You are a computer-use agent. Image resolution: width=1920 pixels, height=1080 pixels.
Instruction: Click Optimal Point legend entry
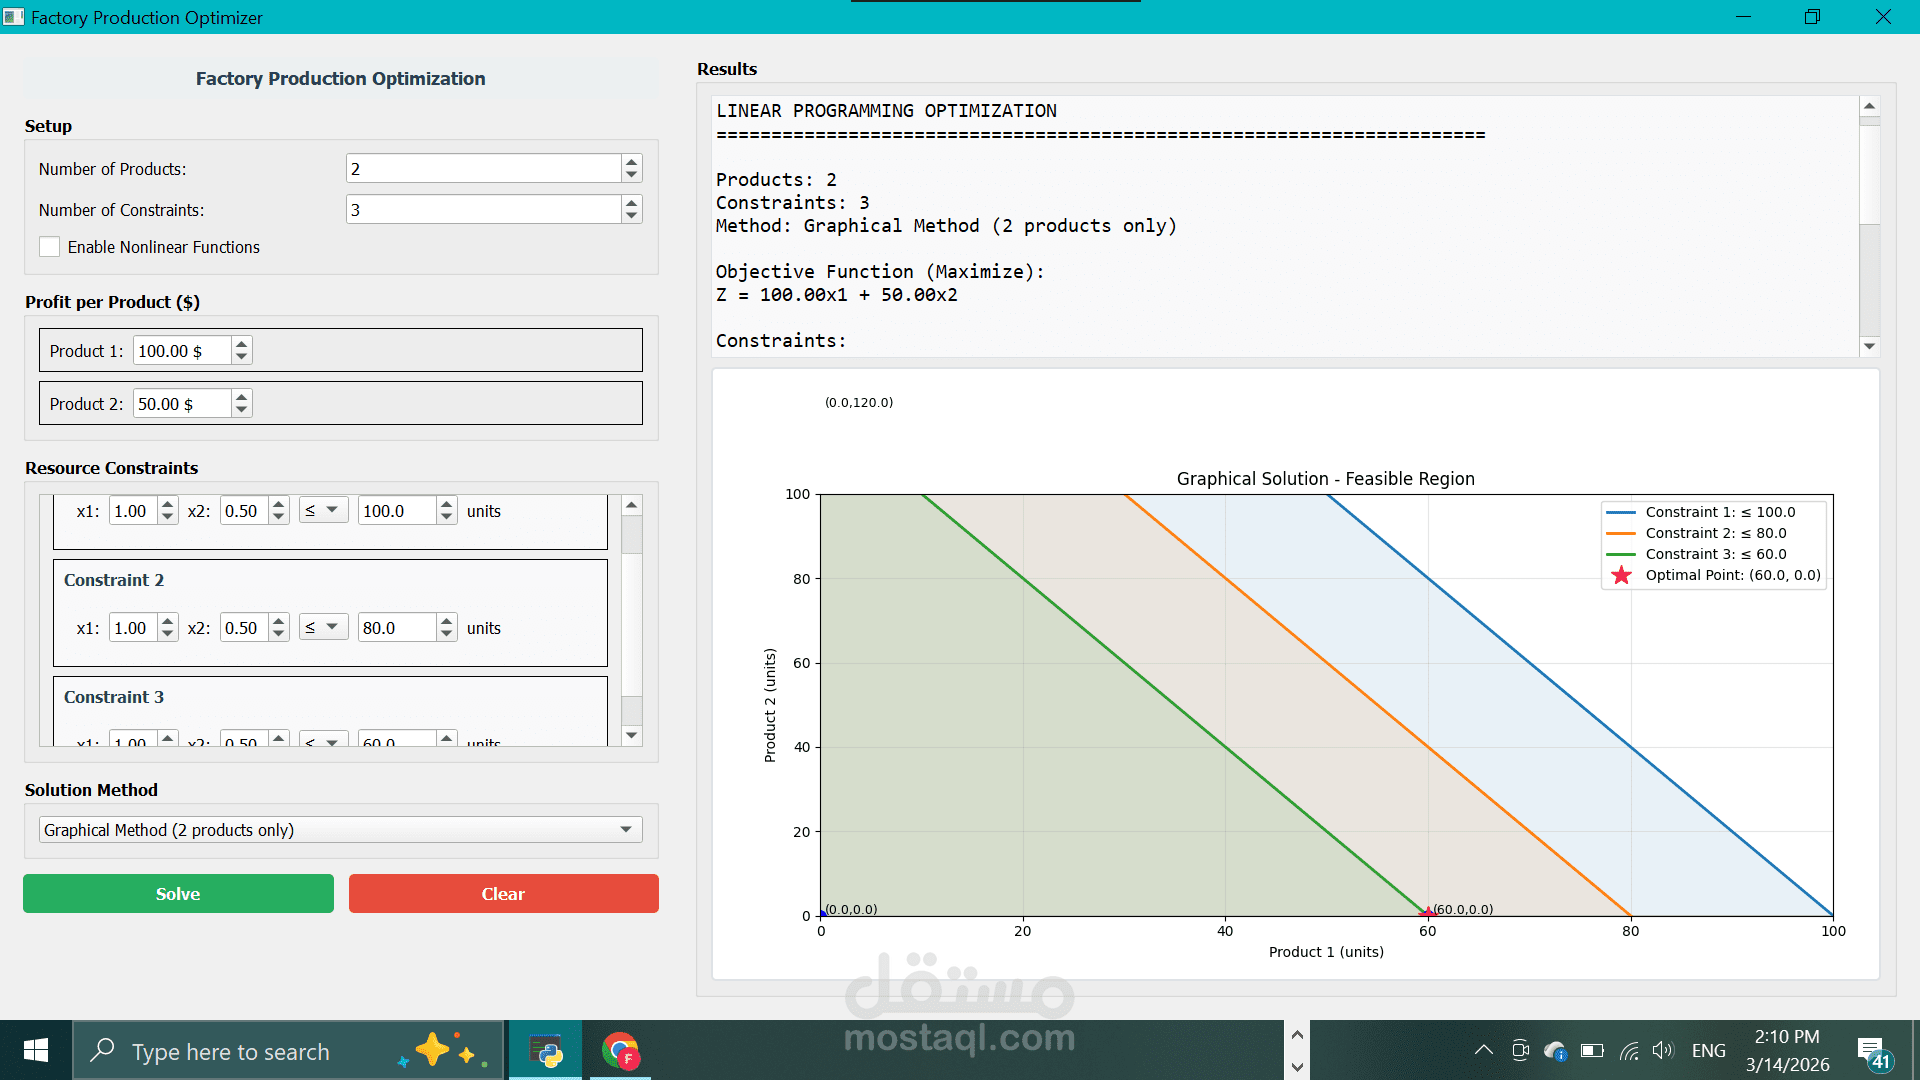1714,575
